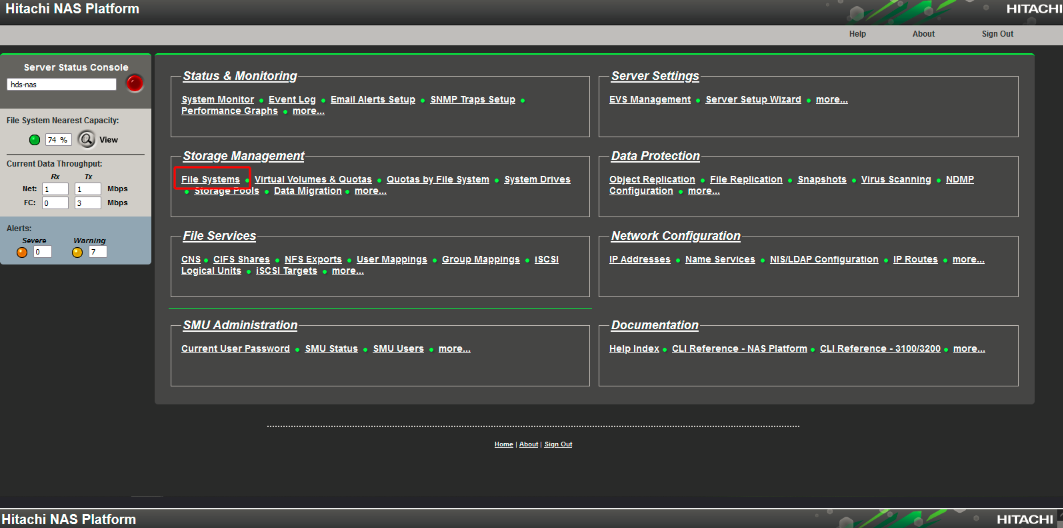Open NIS/LDAP Configuration
The width and height of the screenshot is (1063, 528).
point(824,260)
